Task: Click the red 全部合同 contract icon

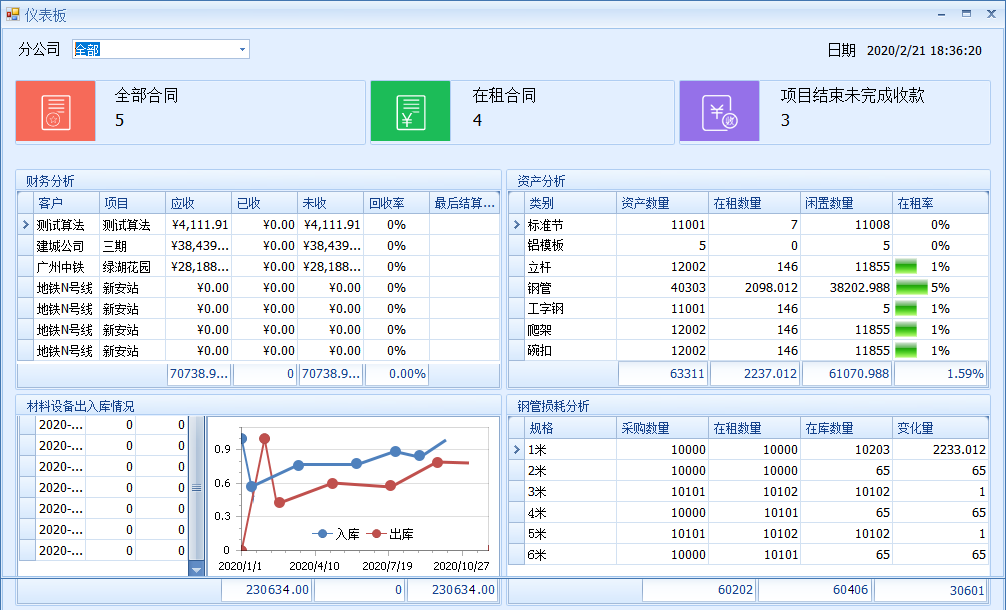Action: [55, 111]
